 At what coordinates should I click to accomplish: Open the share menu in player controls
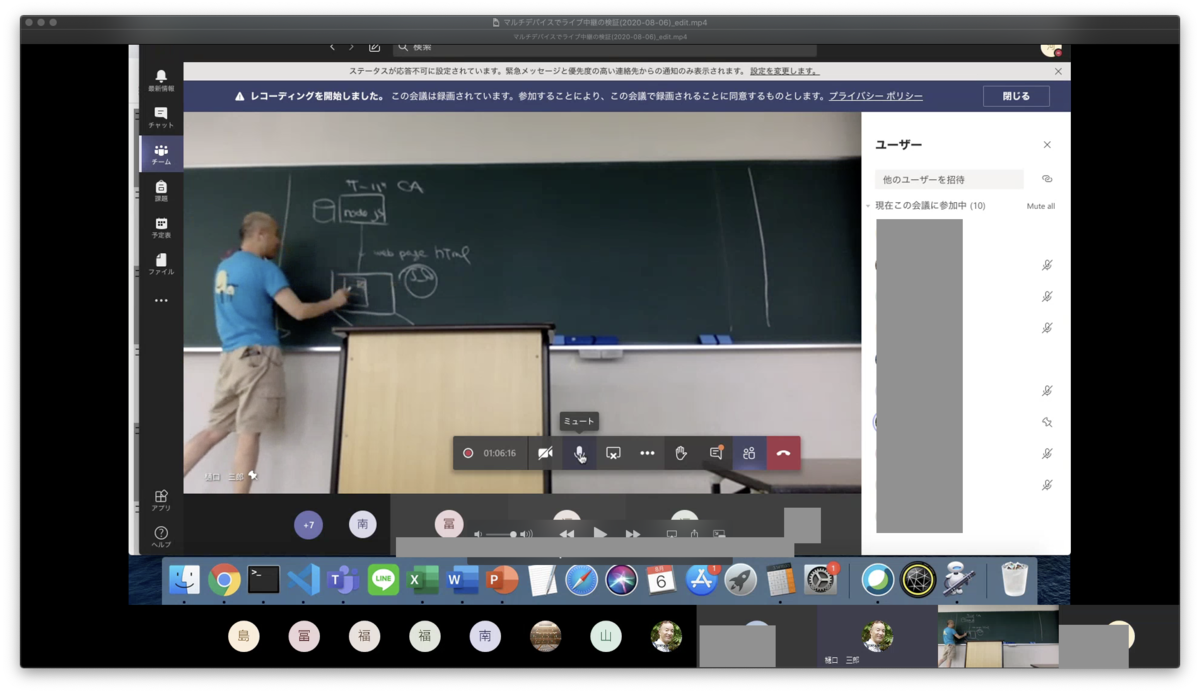(x=694, y=534)
